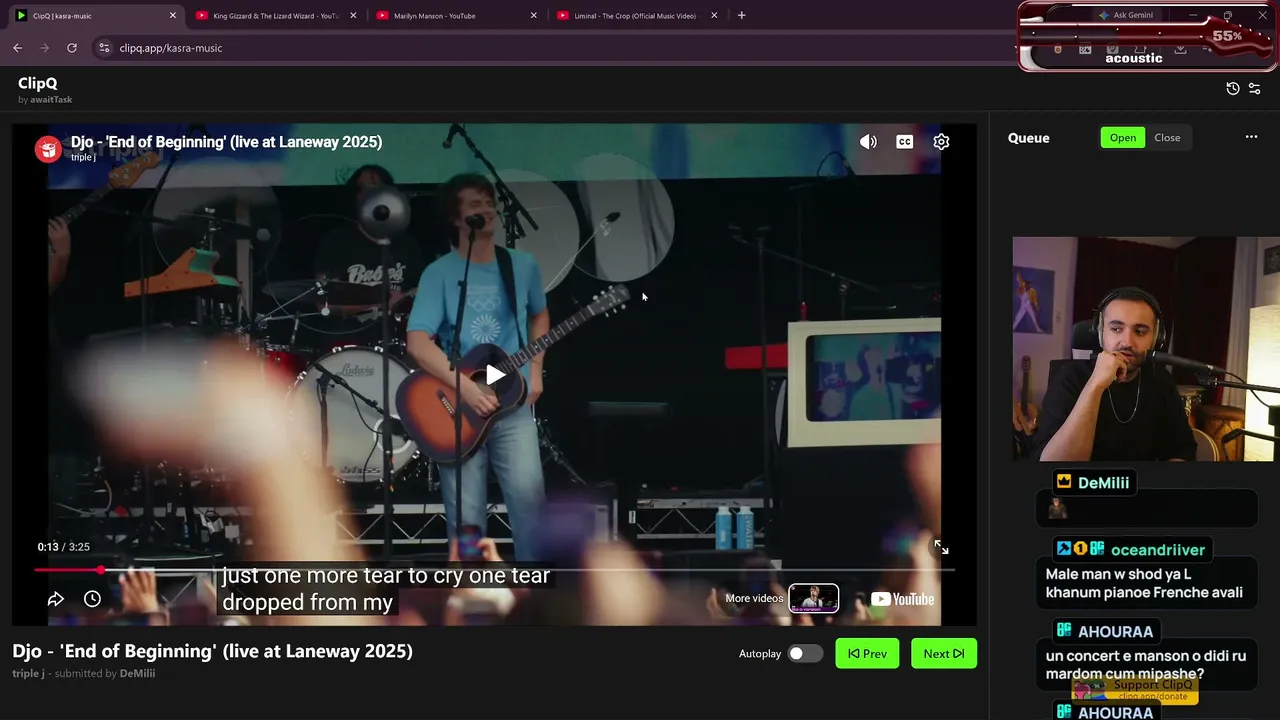The width and height of the screenshot is (1280, 720).
Task: Switch to the Marilyn Manson YouTube tab
Action: coord(457,16)
